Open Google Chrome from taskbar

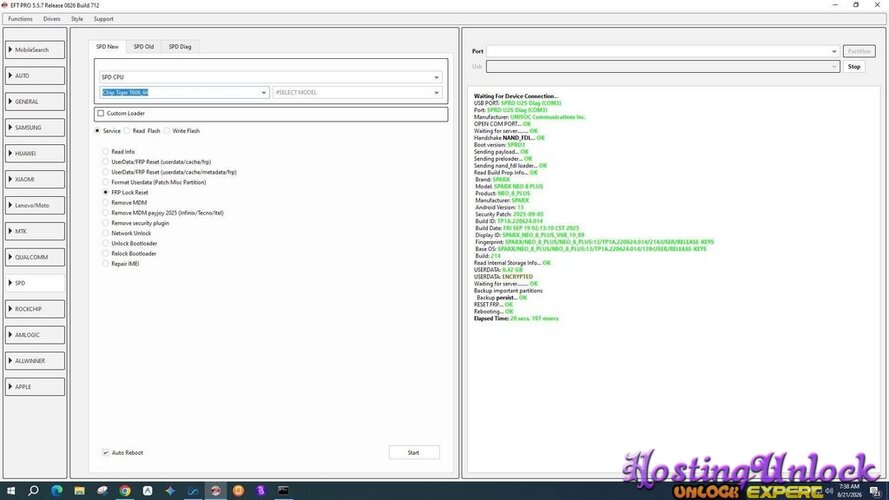click(x=125, y=490)
